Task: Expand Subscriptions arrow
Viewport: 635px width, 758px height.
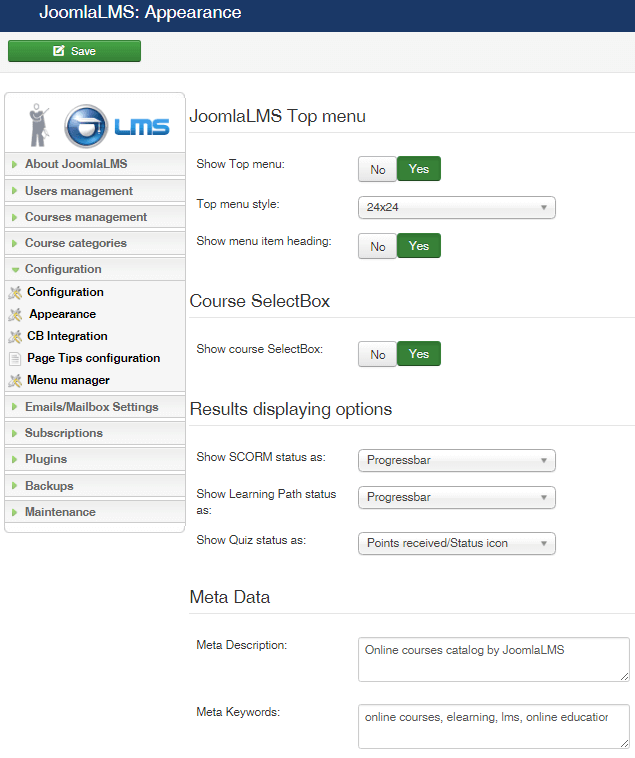Action: 14,433
